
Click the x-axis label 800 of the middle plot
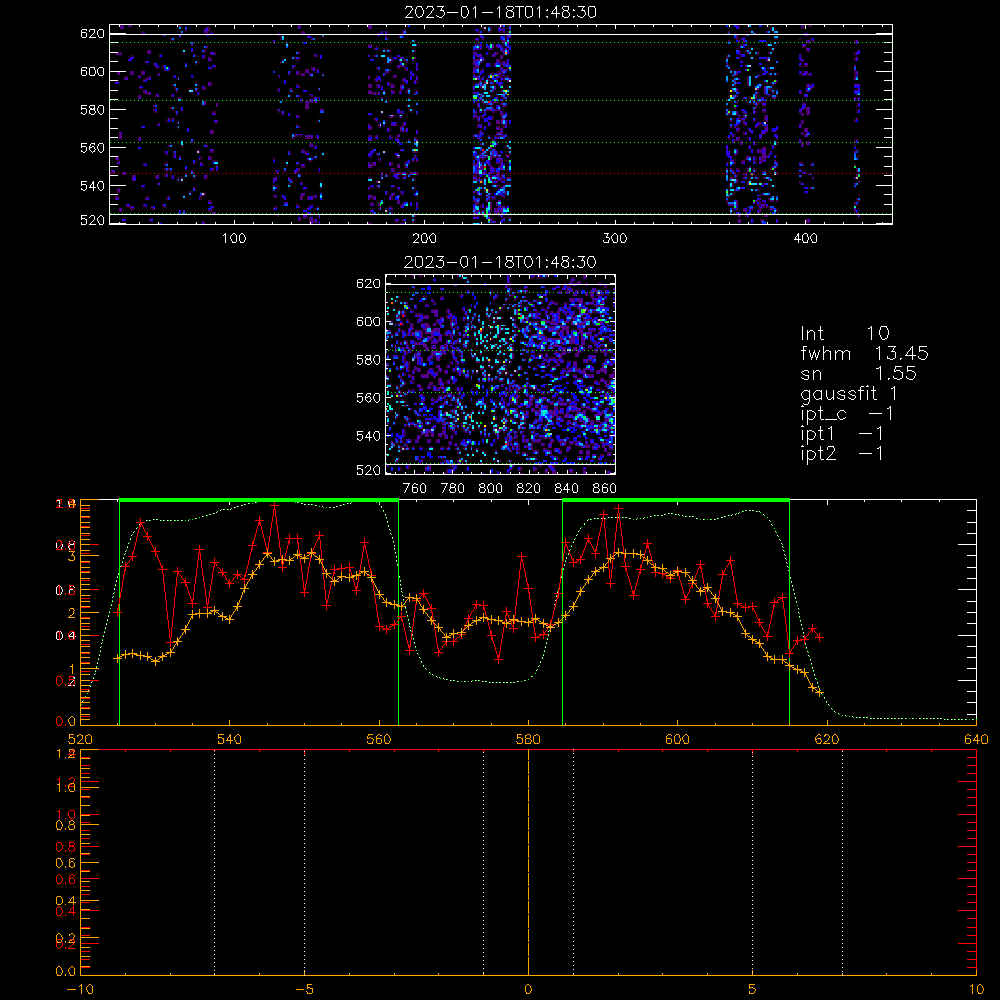coord(490,489)
